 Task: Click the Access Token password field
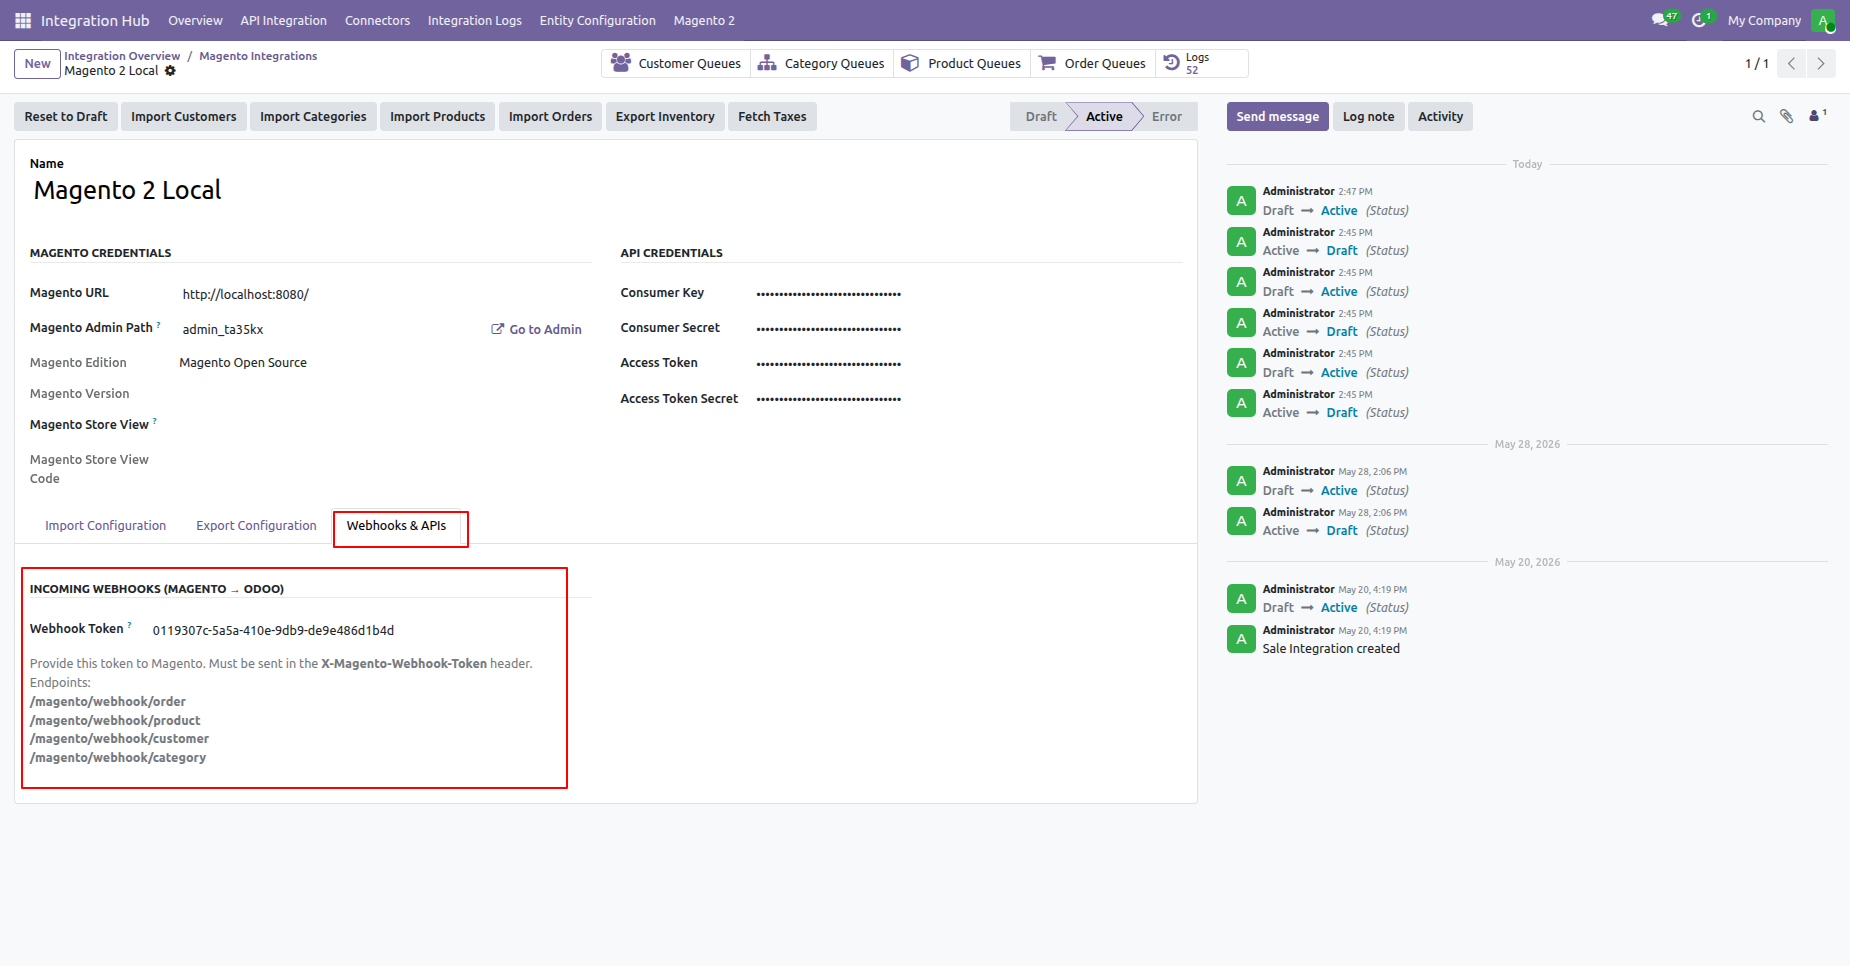[x=968, y=363]
